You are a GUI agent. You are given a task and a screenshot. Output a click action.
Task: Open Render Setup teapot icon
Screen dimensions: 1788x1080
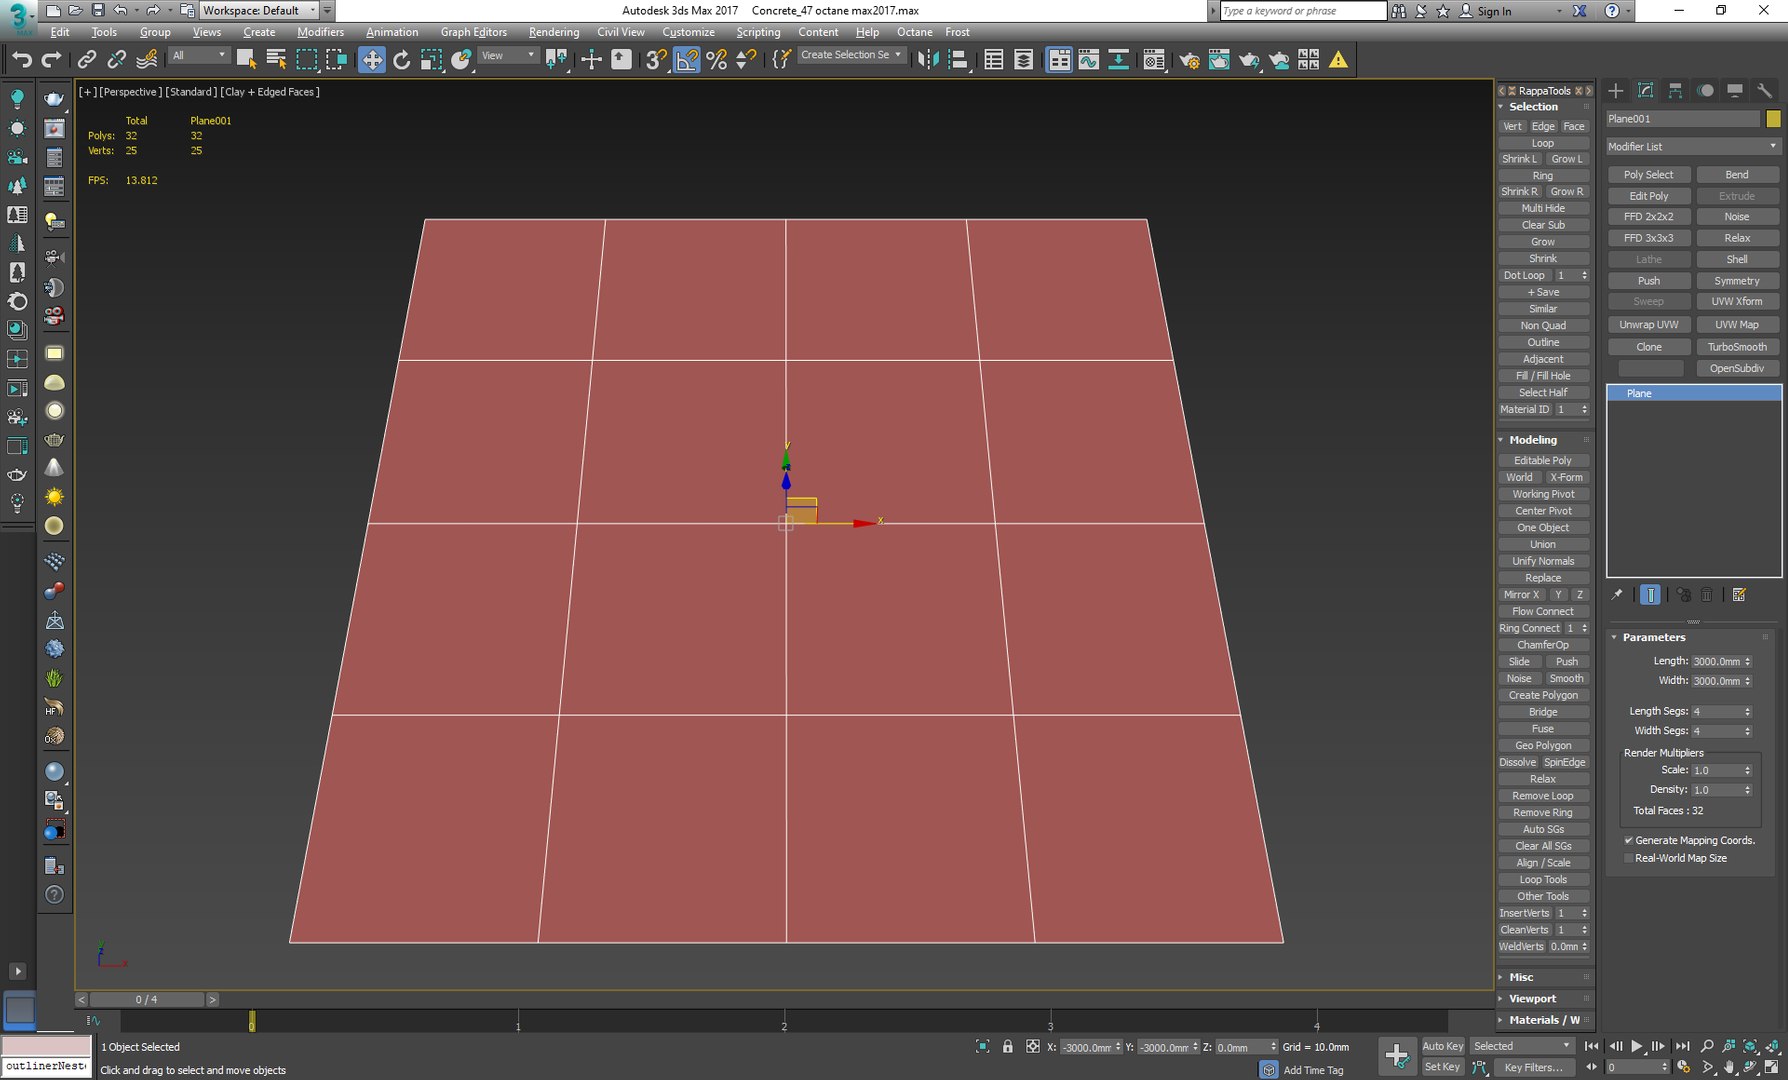(1189, 60)
